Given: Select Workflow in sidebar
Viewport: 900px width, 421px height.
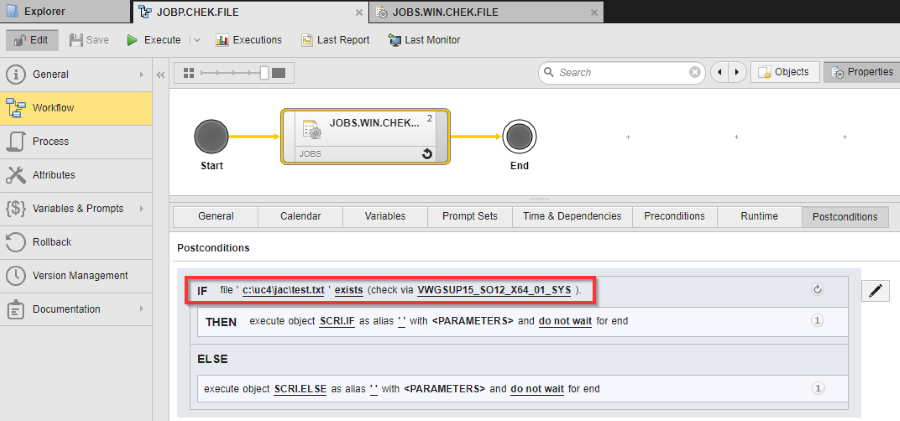Looking at the screenshot, I should 76,108.
